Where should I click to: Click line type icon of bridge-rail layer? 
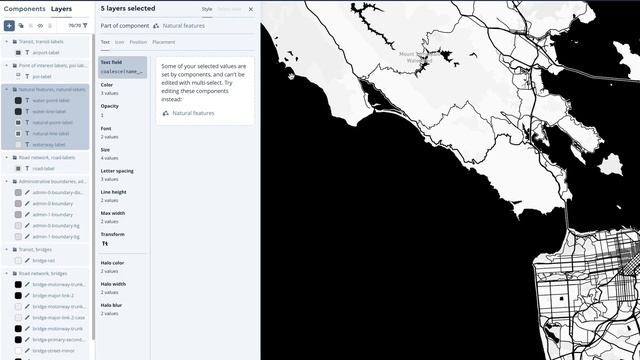pos(27,260)
